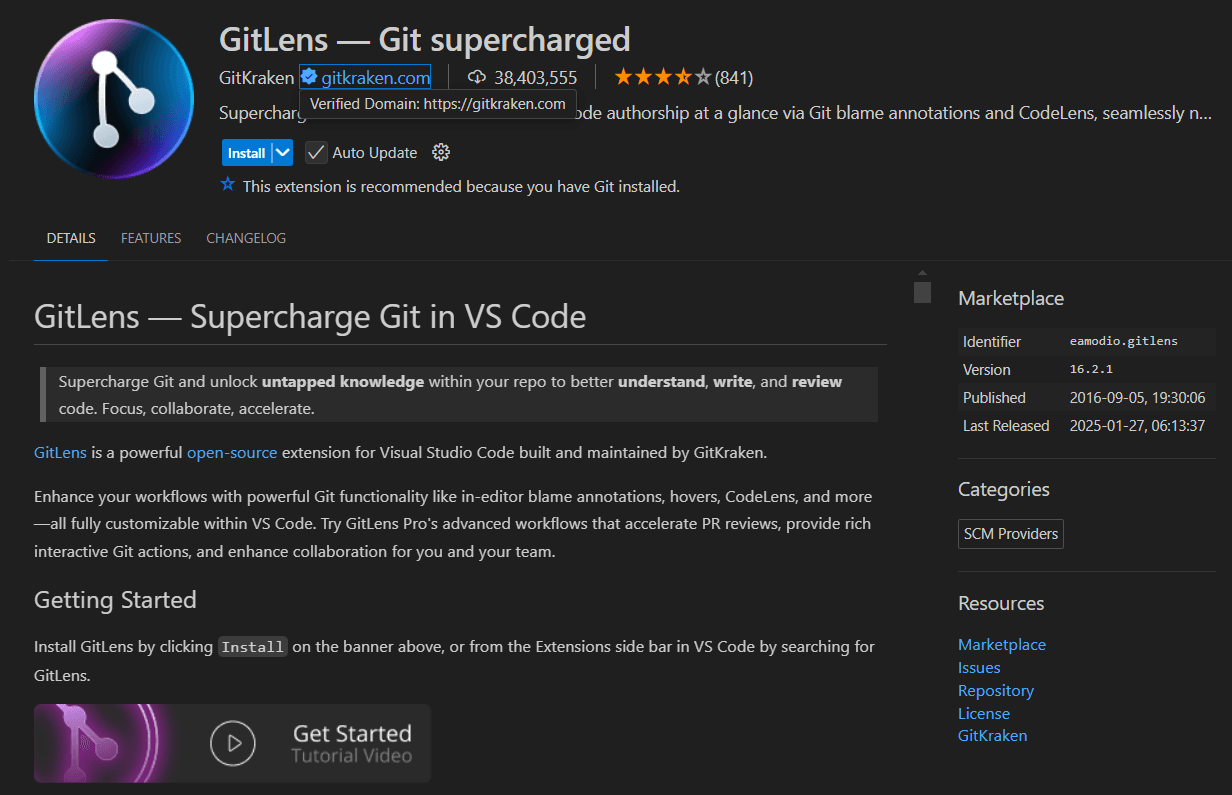Click the Categories section heading
The width and height of the screenshot is (1232, 795).
point(1004,489)
